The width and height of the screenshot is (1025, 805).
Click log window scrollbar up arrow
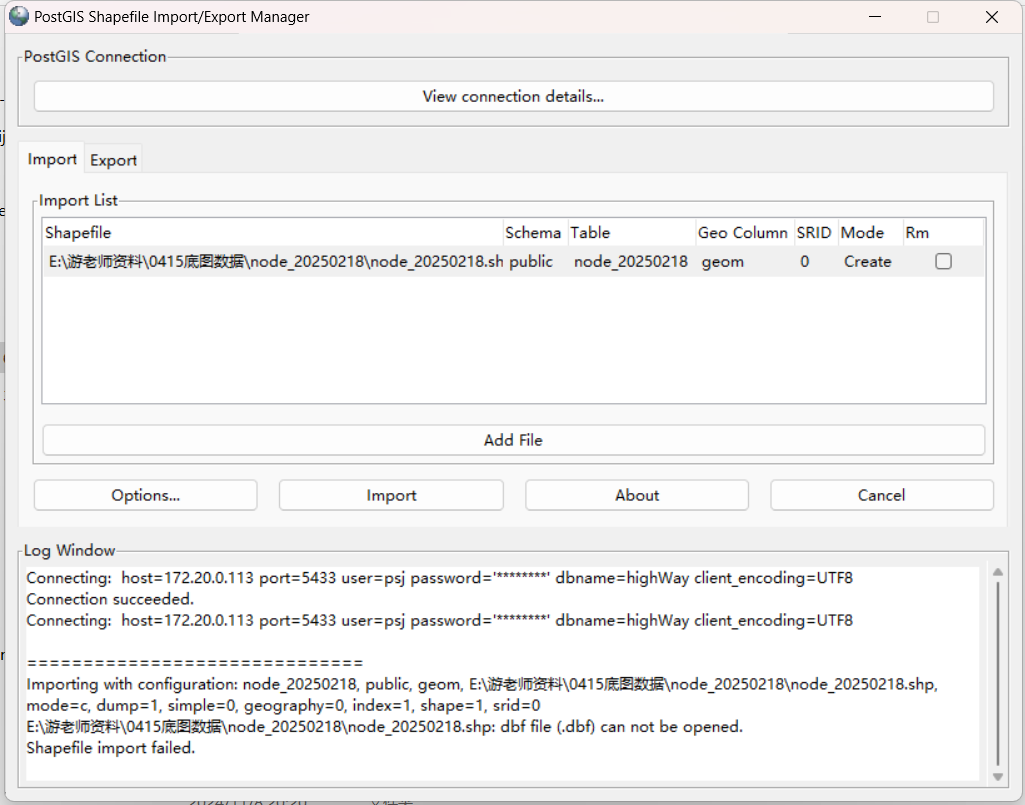[998, 572]
